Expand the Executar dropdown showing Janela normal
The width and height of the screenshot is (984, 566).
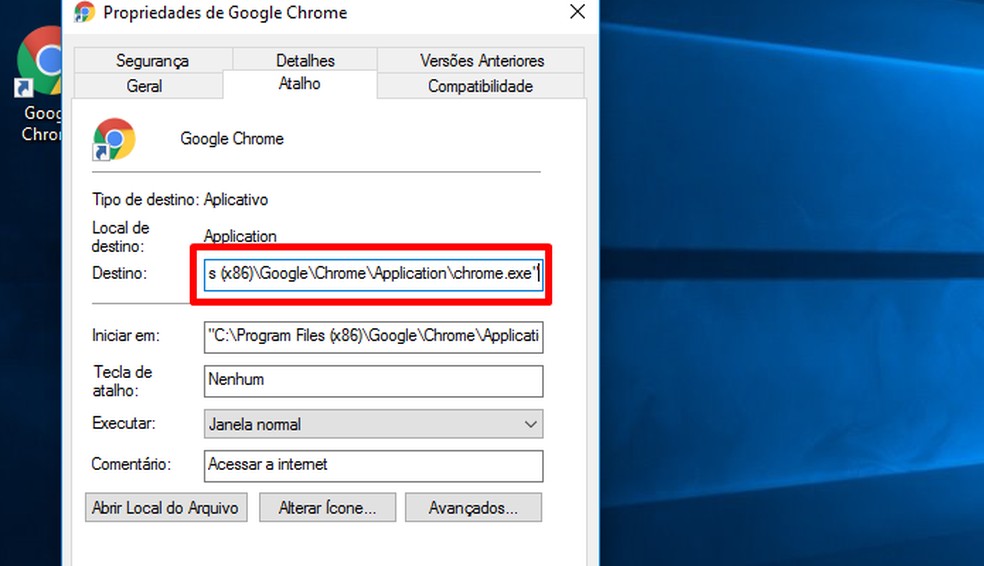coord(373,424)
